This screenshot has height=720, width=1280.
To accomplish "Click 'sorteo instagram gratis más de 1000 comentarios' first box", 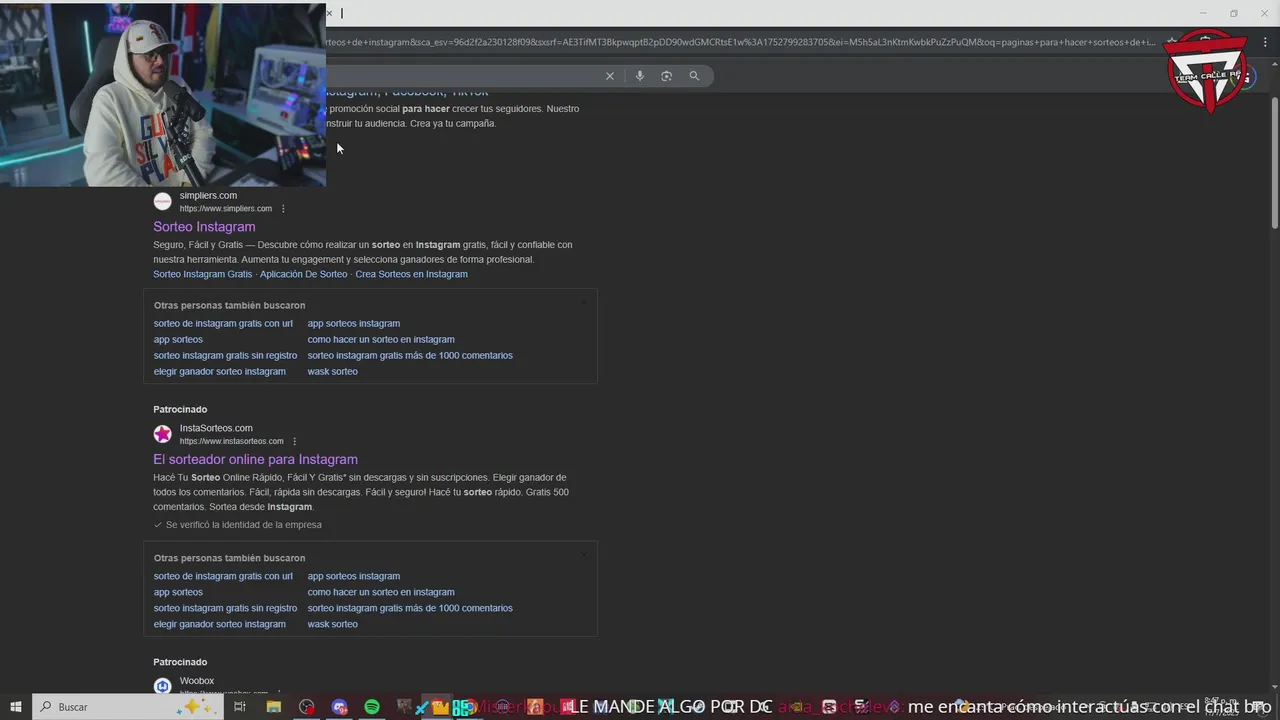I will (410, 355).
